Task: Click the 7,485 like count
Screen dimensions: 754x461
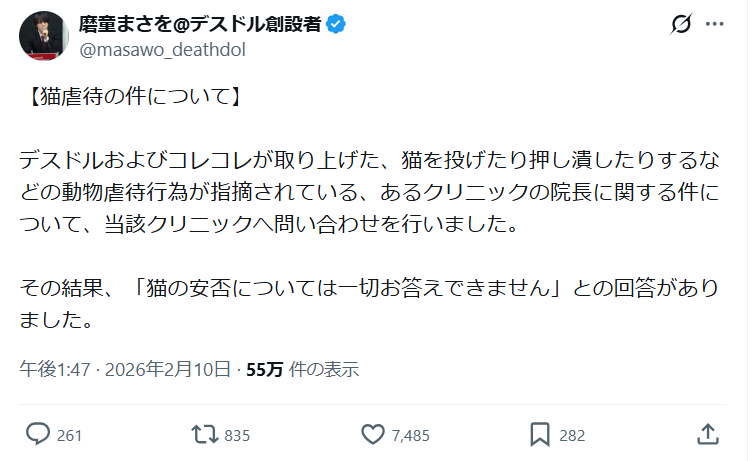Action: (411, 435)
